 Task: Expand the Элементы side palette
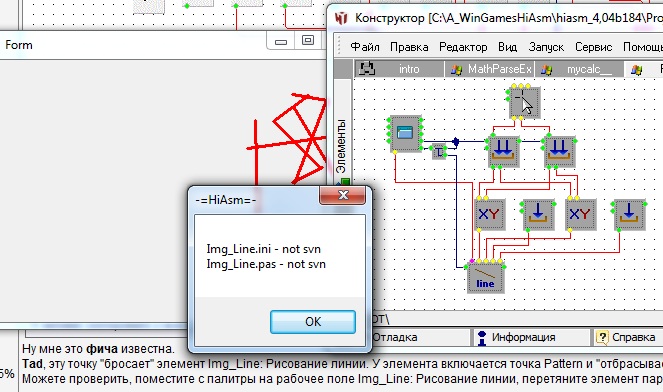341,146
